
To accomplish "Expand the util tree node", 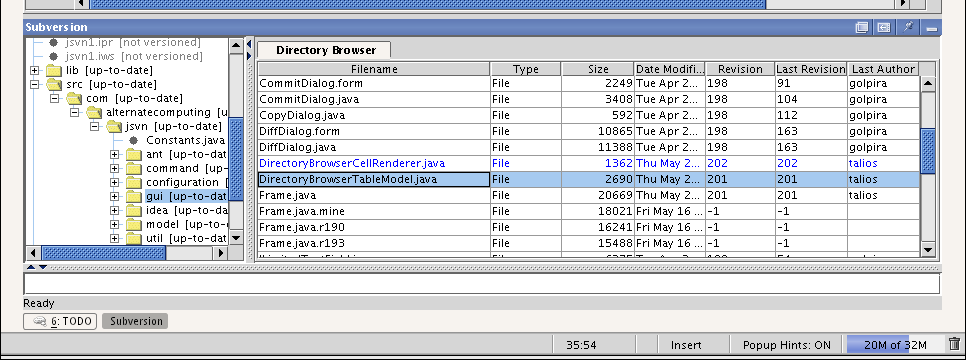I will click(115, 239).
